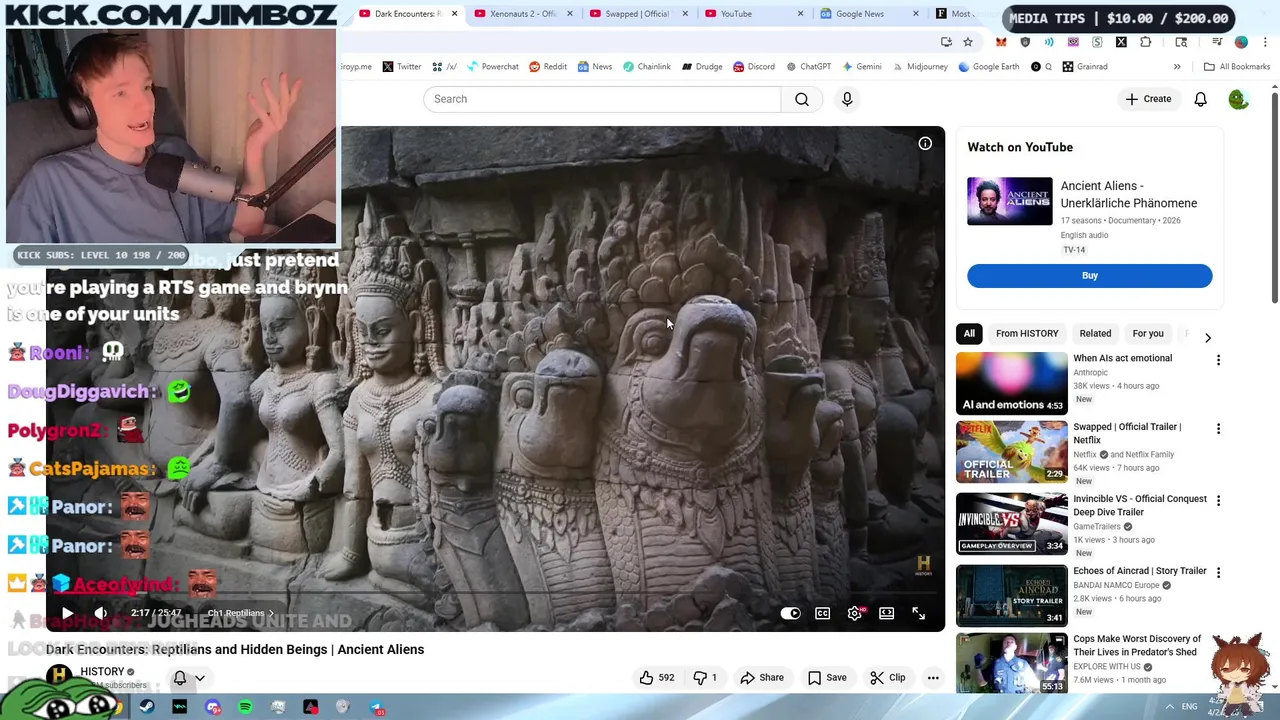Play the paused YouTube video
This screenshot has width=1280, height=720.
67,613
